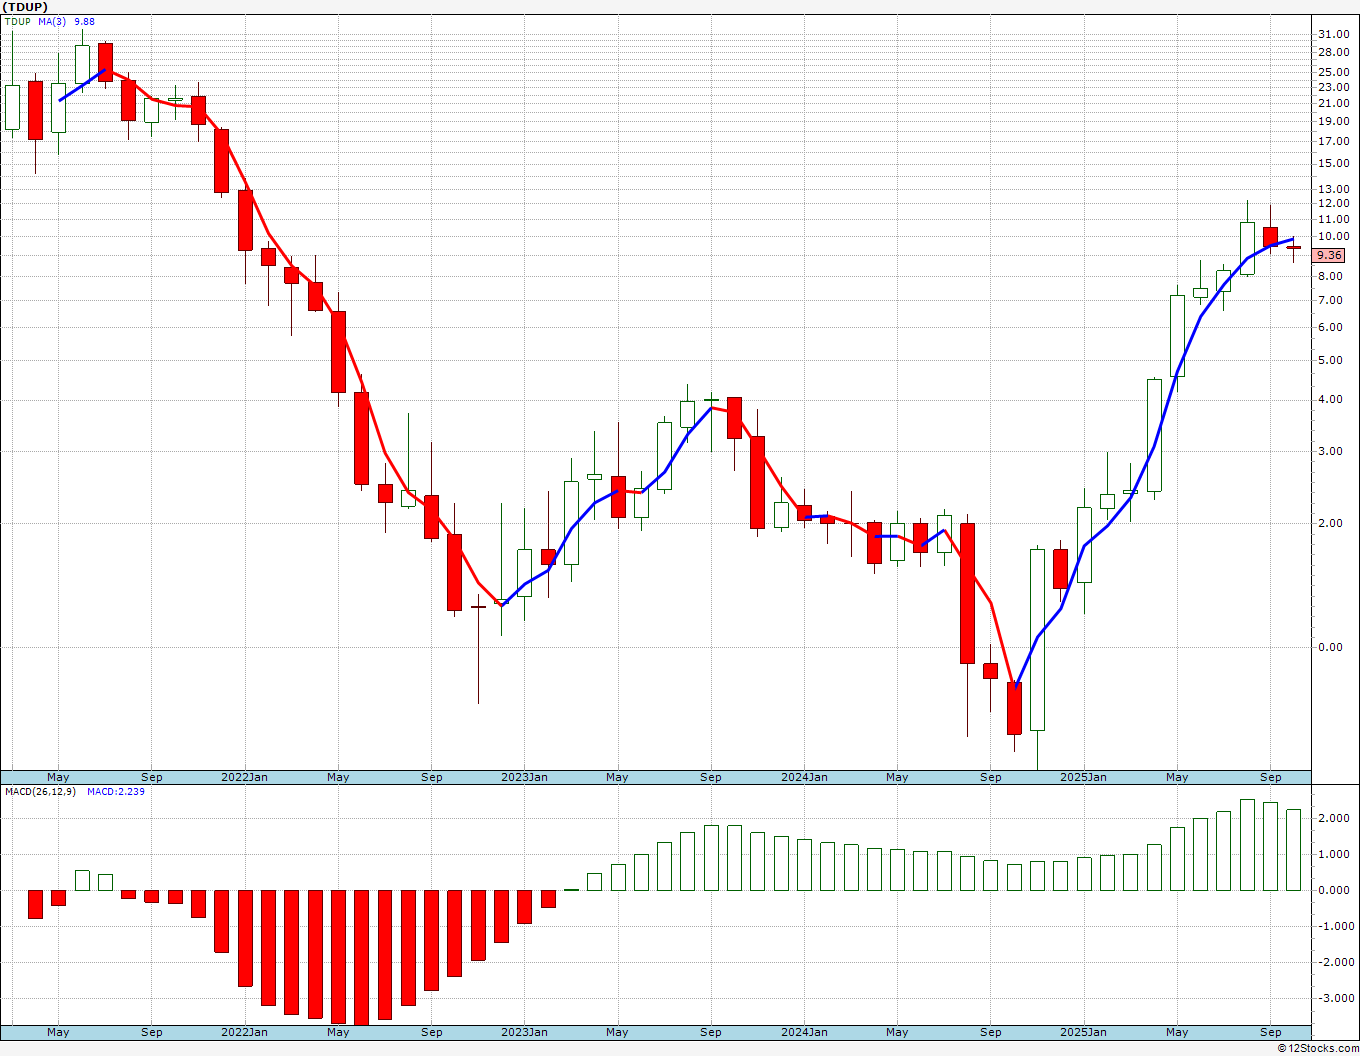1360x1056 pixels.
Task: Click the 28.00 price axis label
Action: (1335, 53)
